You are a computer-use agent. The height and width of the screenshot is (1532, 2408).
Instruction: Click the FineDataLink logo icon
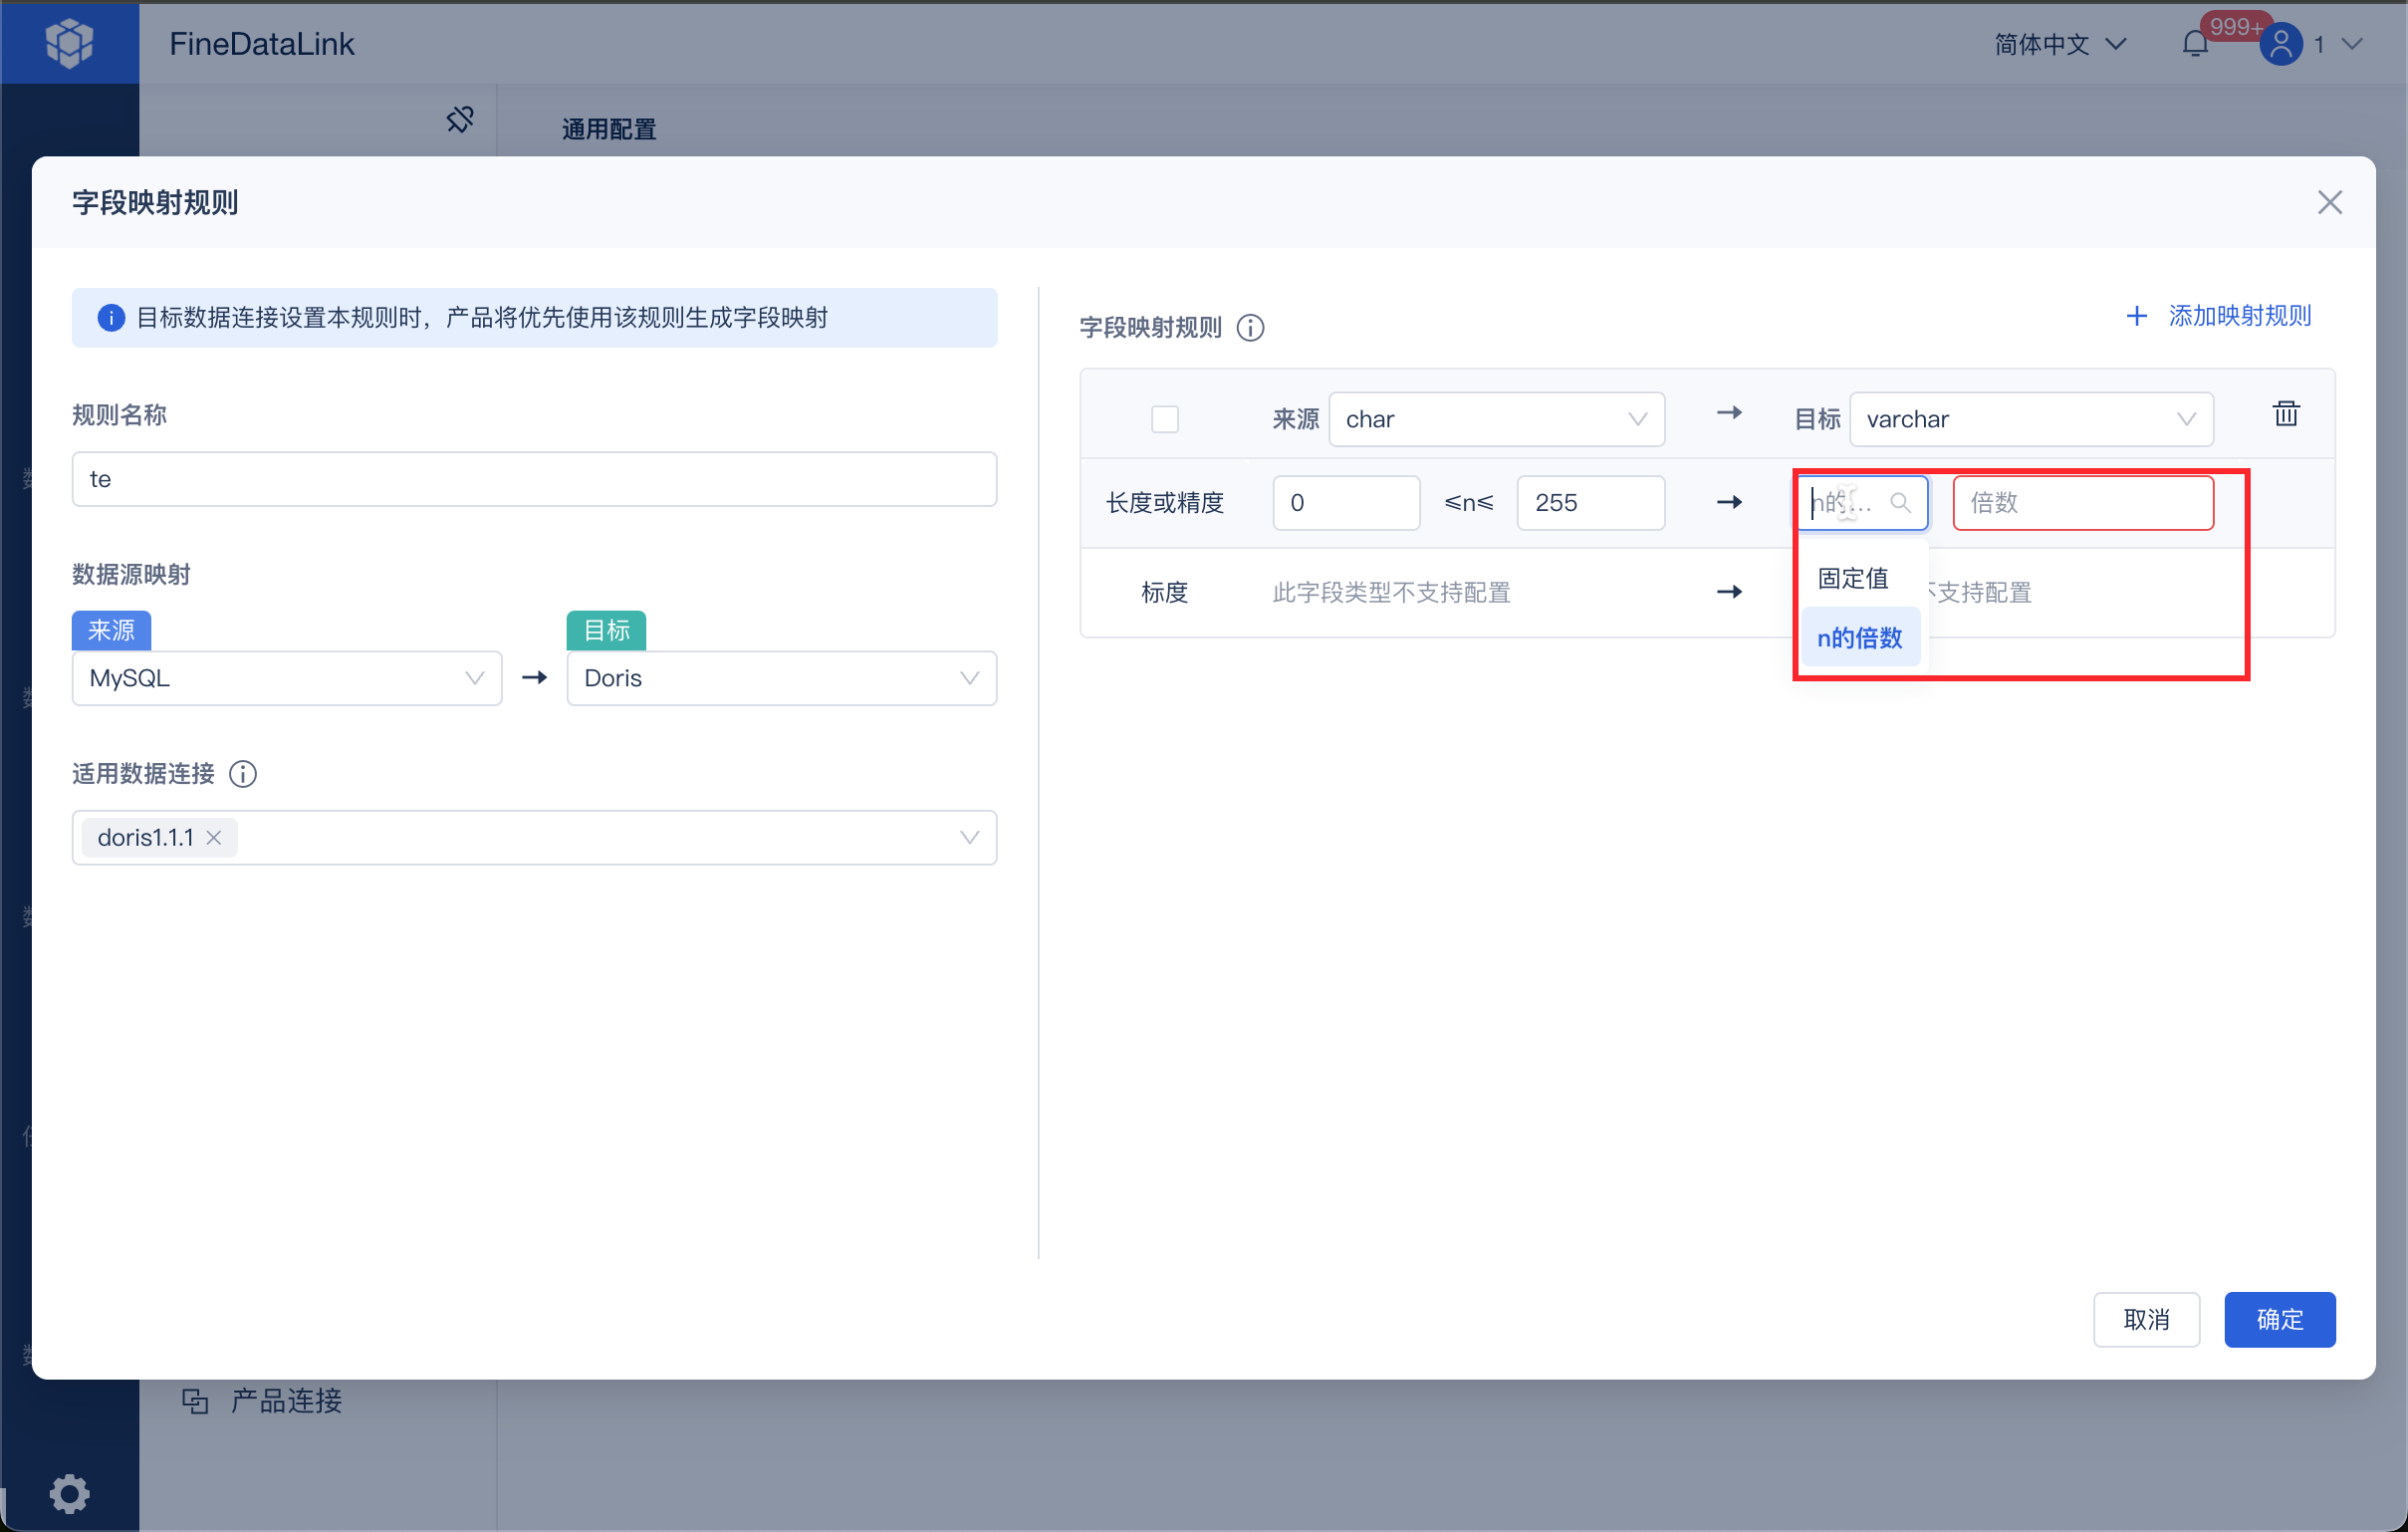[69, 43]
